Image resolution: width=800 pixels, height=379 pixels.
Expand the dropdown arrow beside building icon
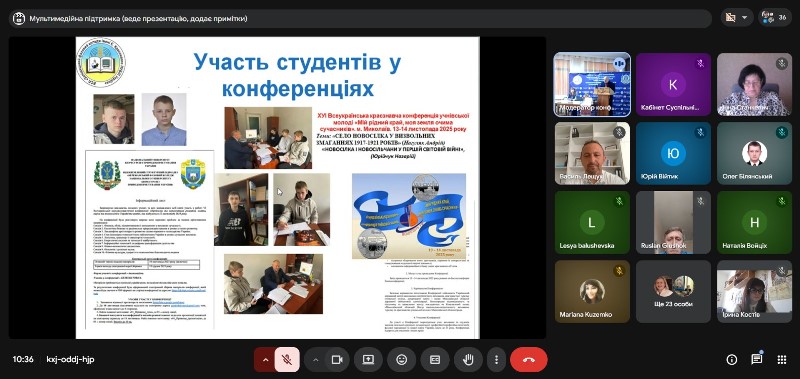744,18
